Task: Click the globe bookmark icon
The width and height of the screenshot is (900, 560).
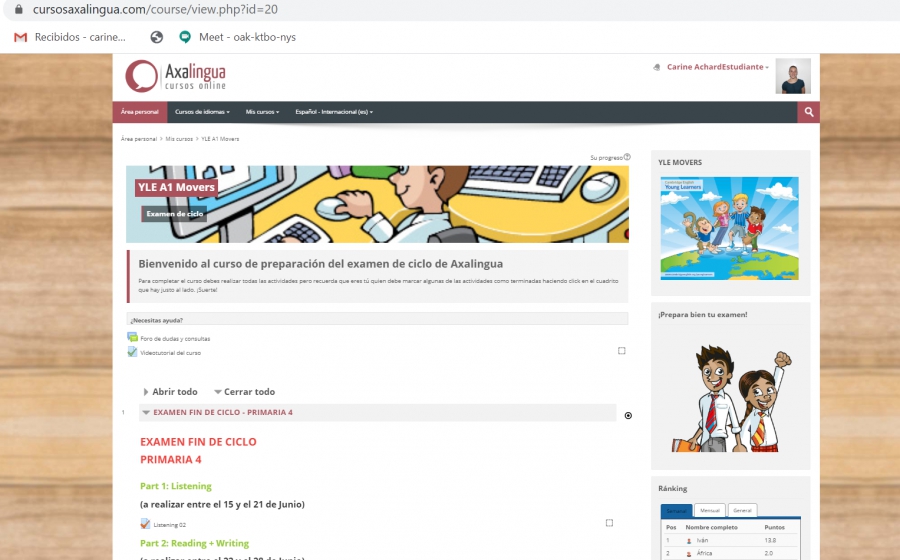Action: coord(157,37)
